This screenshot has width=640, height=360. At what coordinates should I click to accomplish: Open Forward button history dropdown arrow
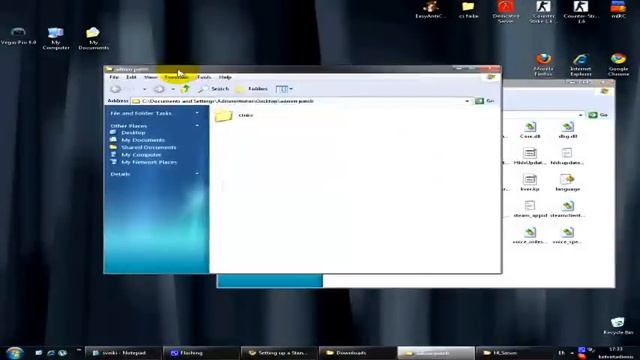[173, 89]
